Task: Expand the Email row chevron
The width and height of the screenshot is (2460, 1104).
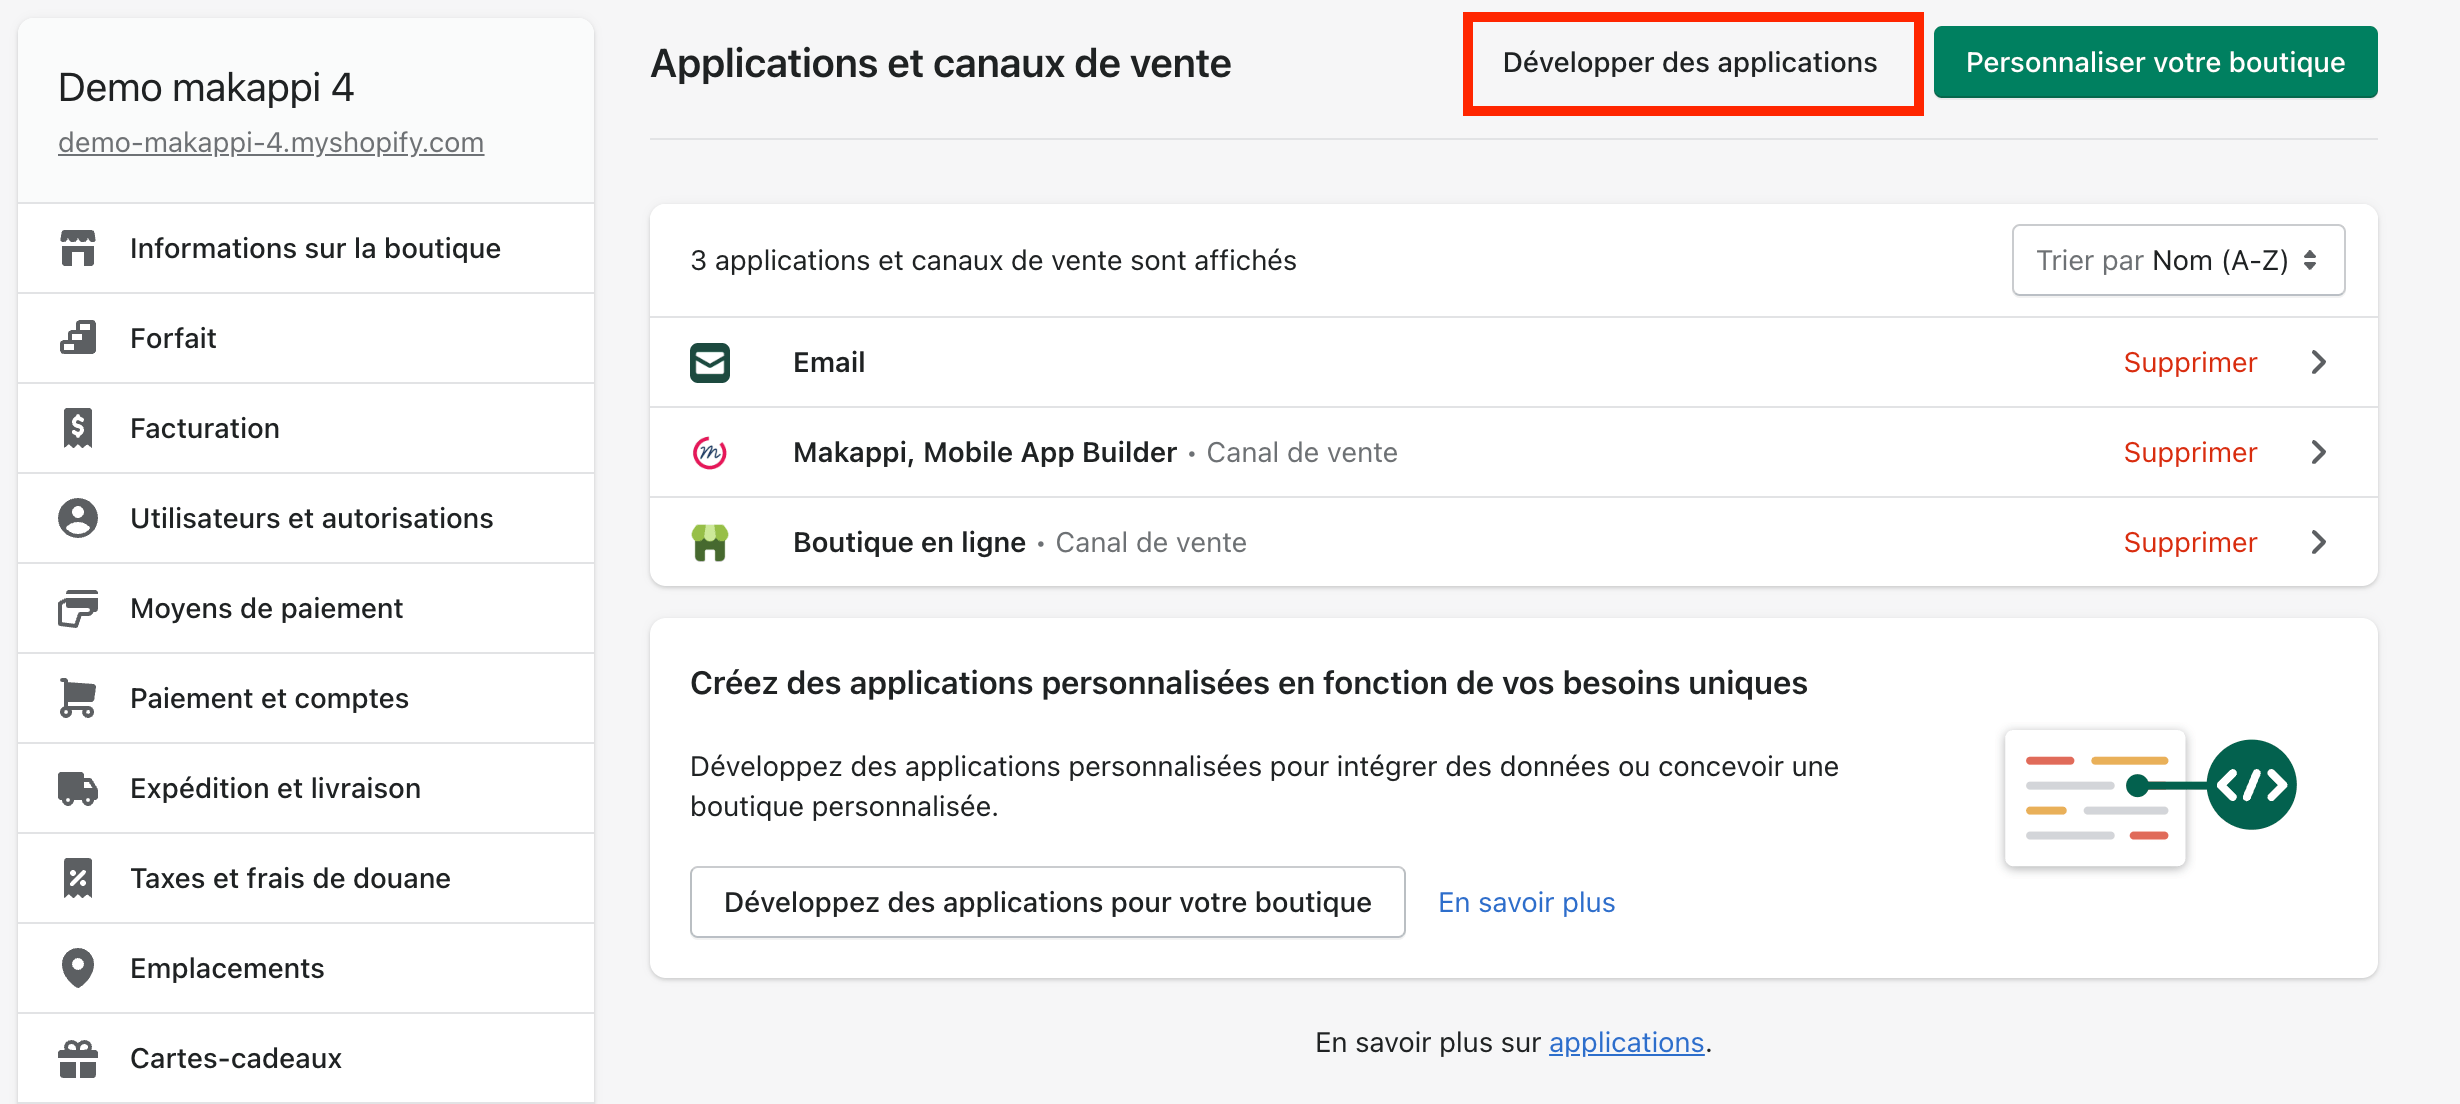Action: click(x=2320, y=362)
